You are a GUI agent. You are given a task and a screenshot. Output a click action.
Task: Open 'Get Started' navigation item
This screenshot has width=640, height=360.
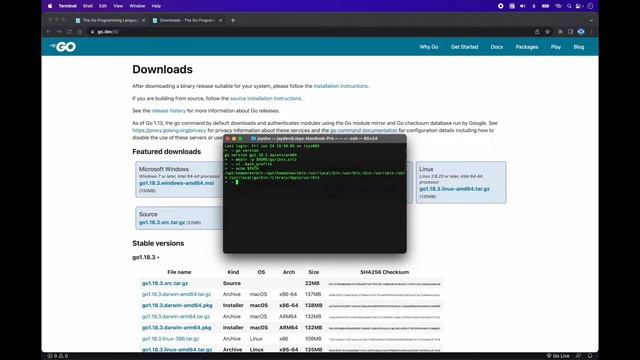pyautogui.click(x=464, y=47)
